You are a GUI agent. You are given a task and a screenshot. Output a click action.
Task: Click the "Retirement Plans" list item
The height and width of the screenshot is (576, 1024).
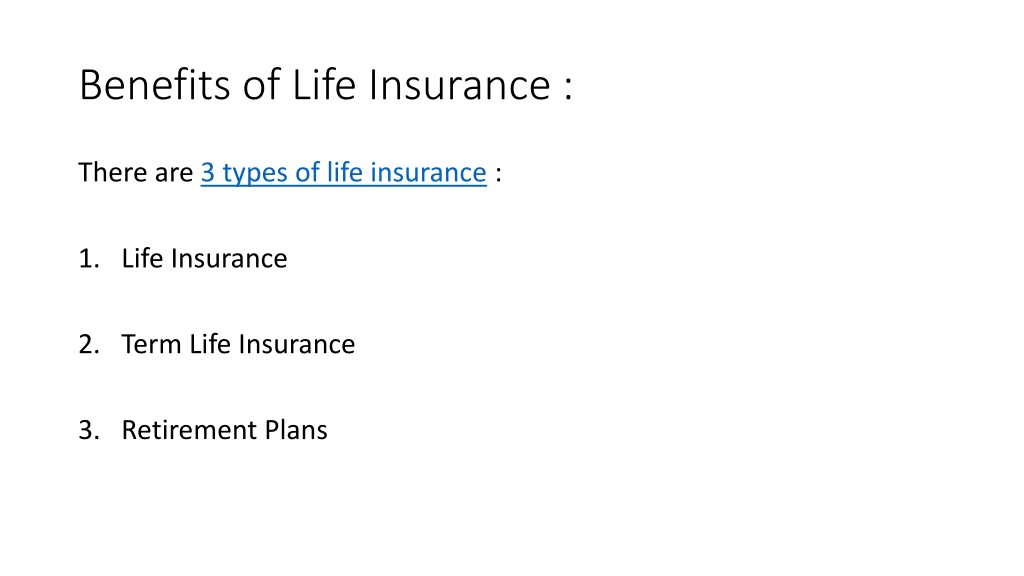225,430
